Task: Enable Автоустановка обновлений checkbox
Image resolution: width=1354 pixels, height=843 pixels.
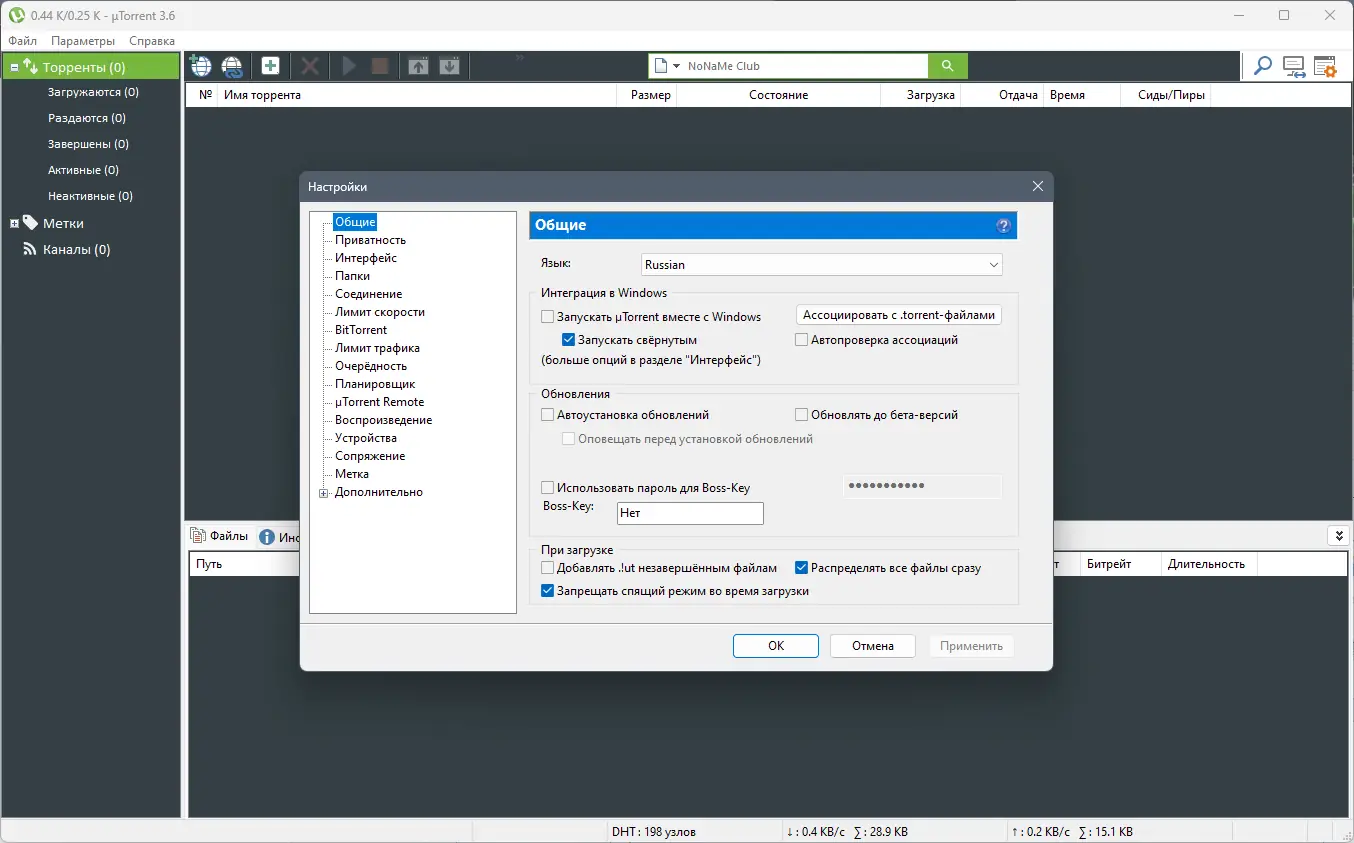Action: click(547, 414)
